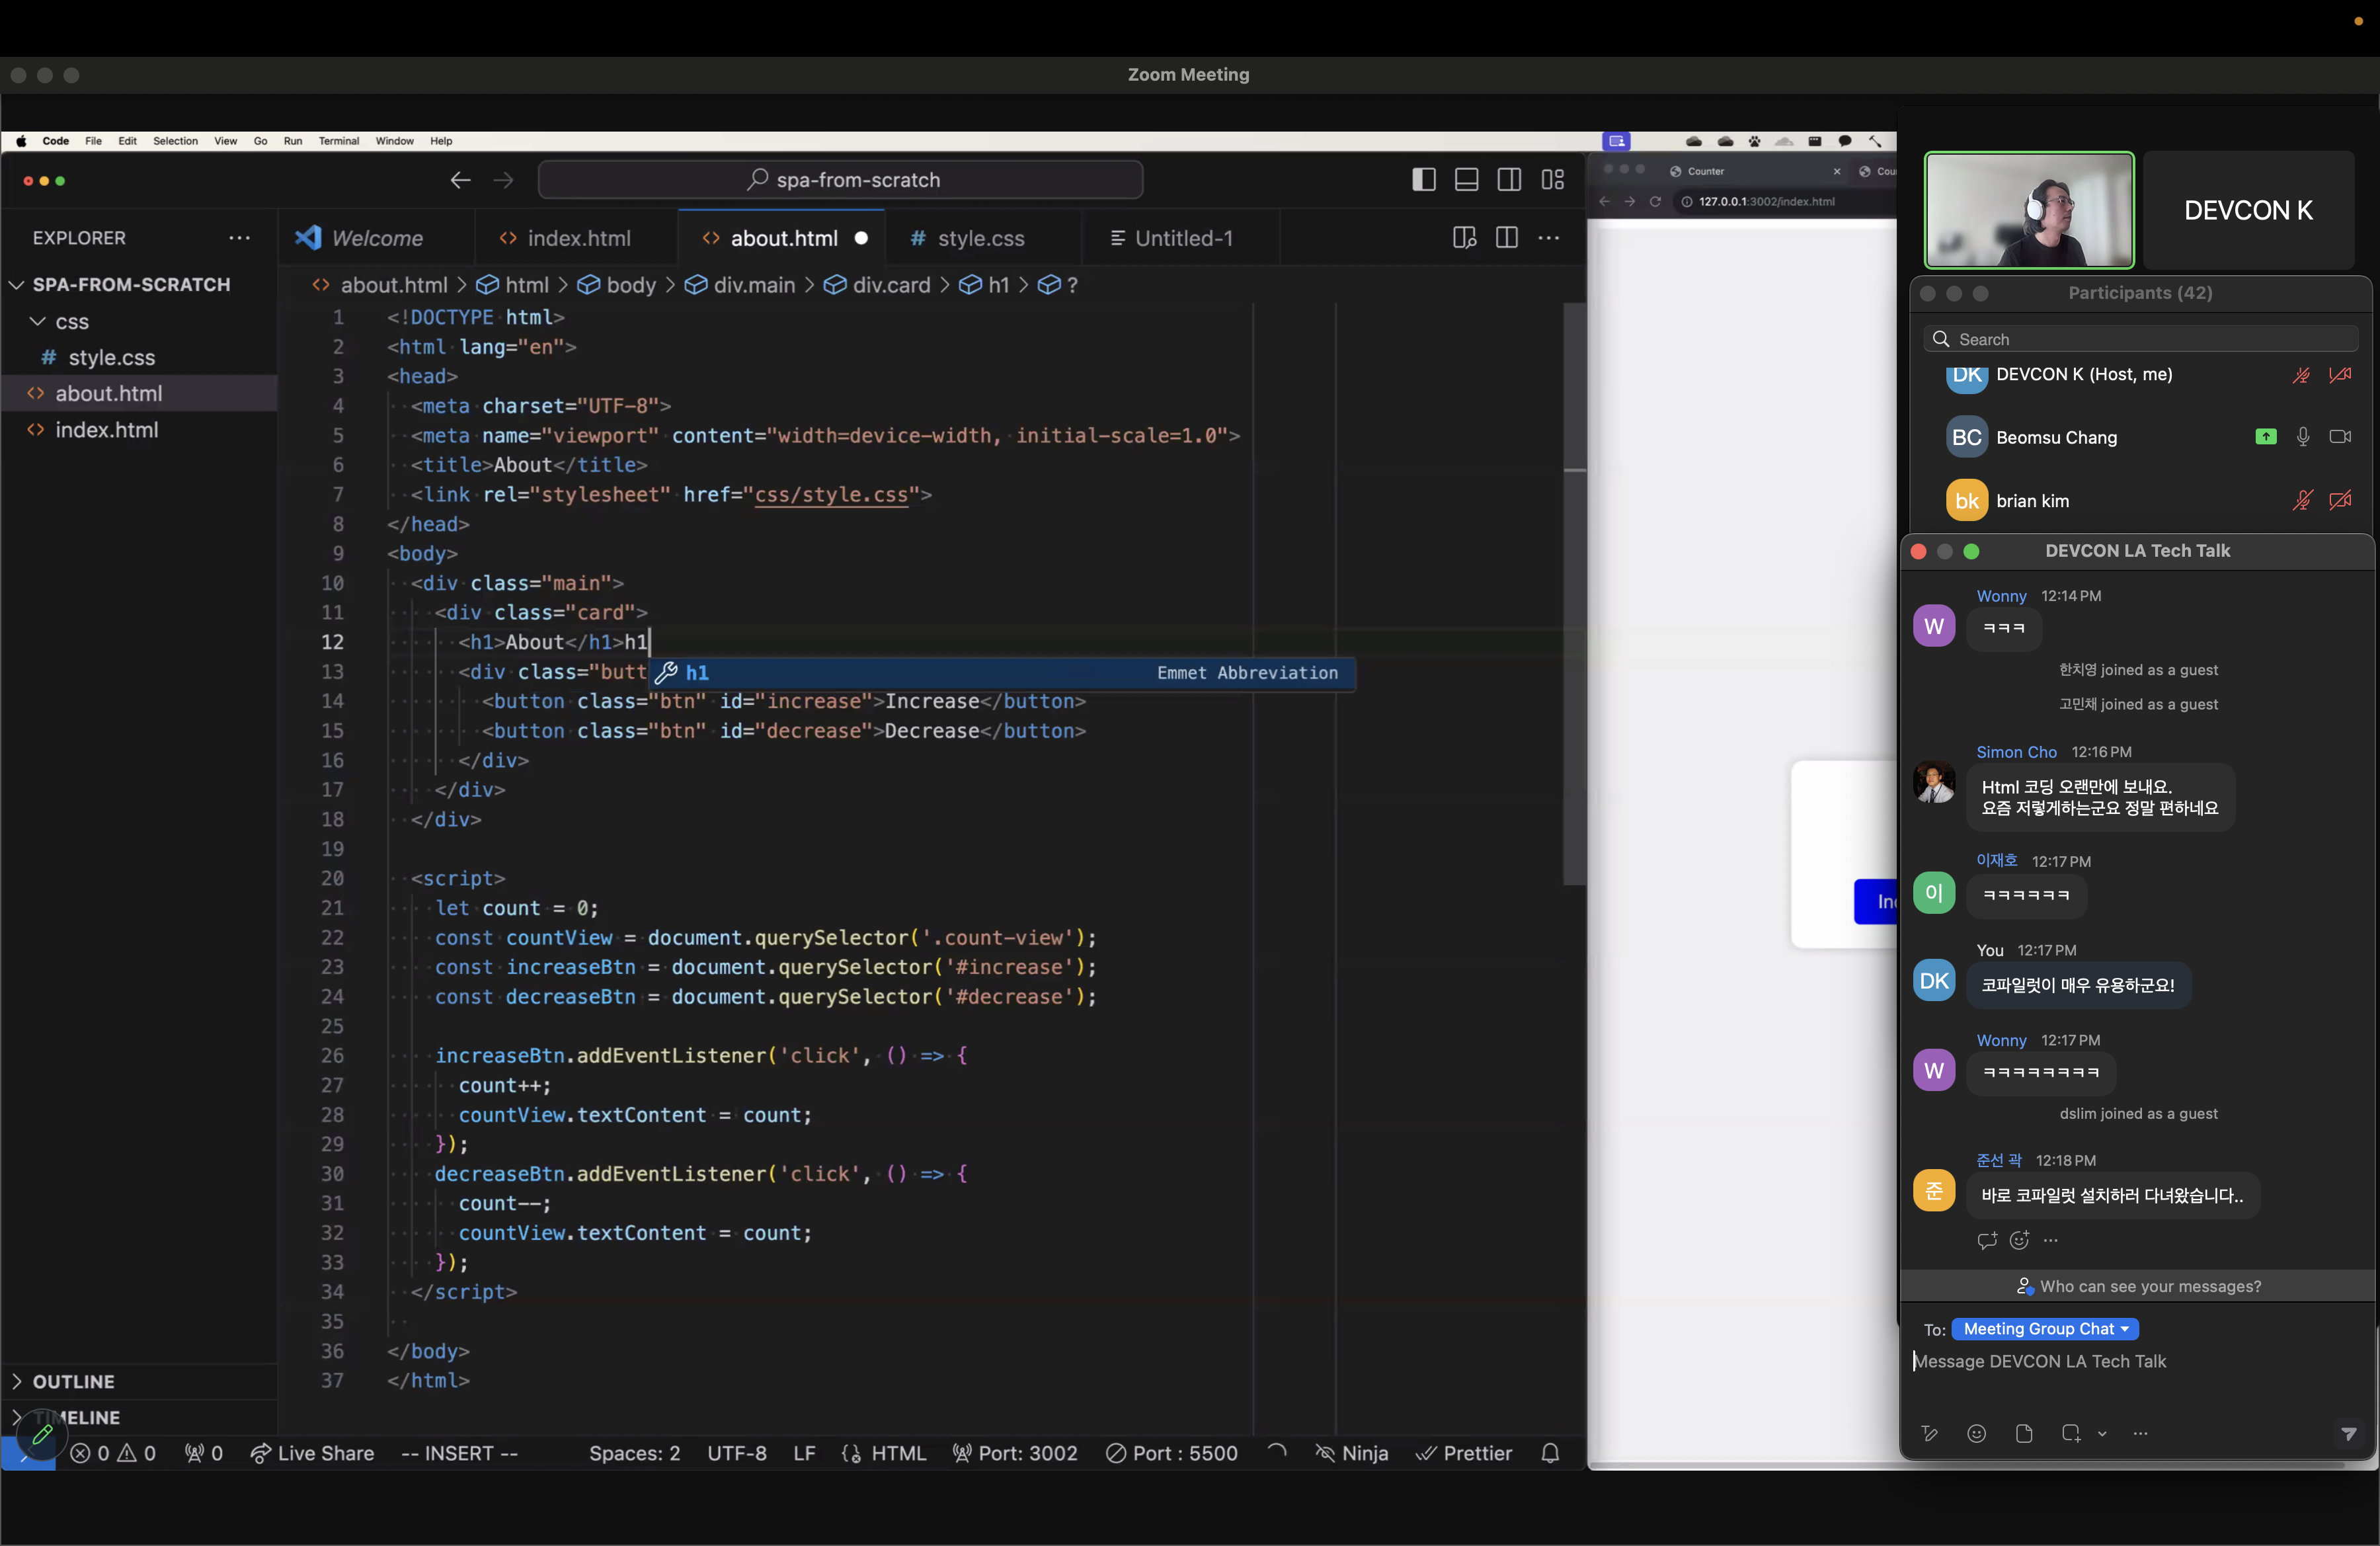Screen dimensions: 2380x1546
Task: Open notifications bell in status bar
Action: 1550,1453
